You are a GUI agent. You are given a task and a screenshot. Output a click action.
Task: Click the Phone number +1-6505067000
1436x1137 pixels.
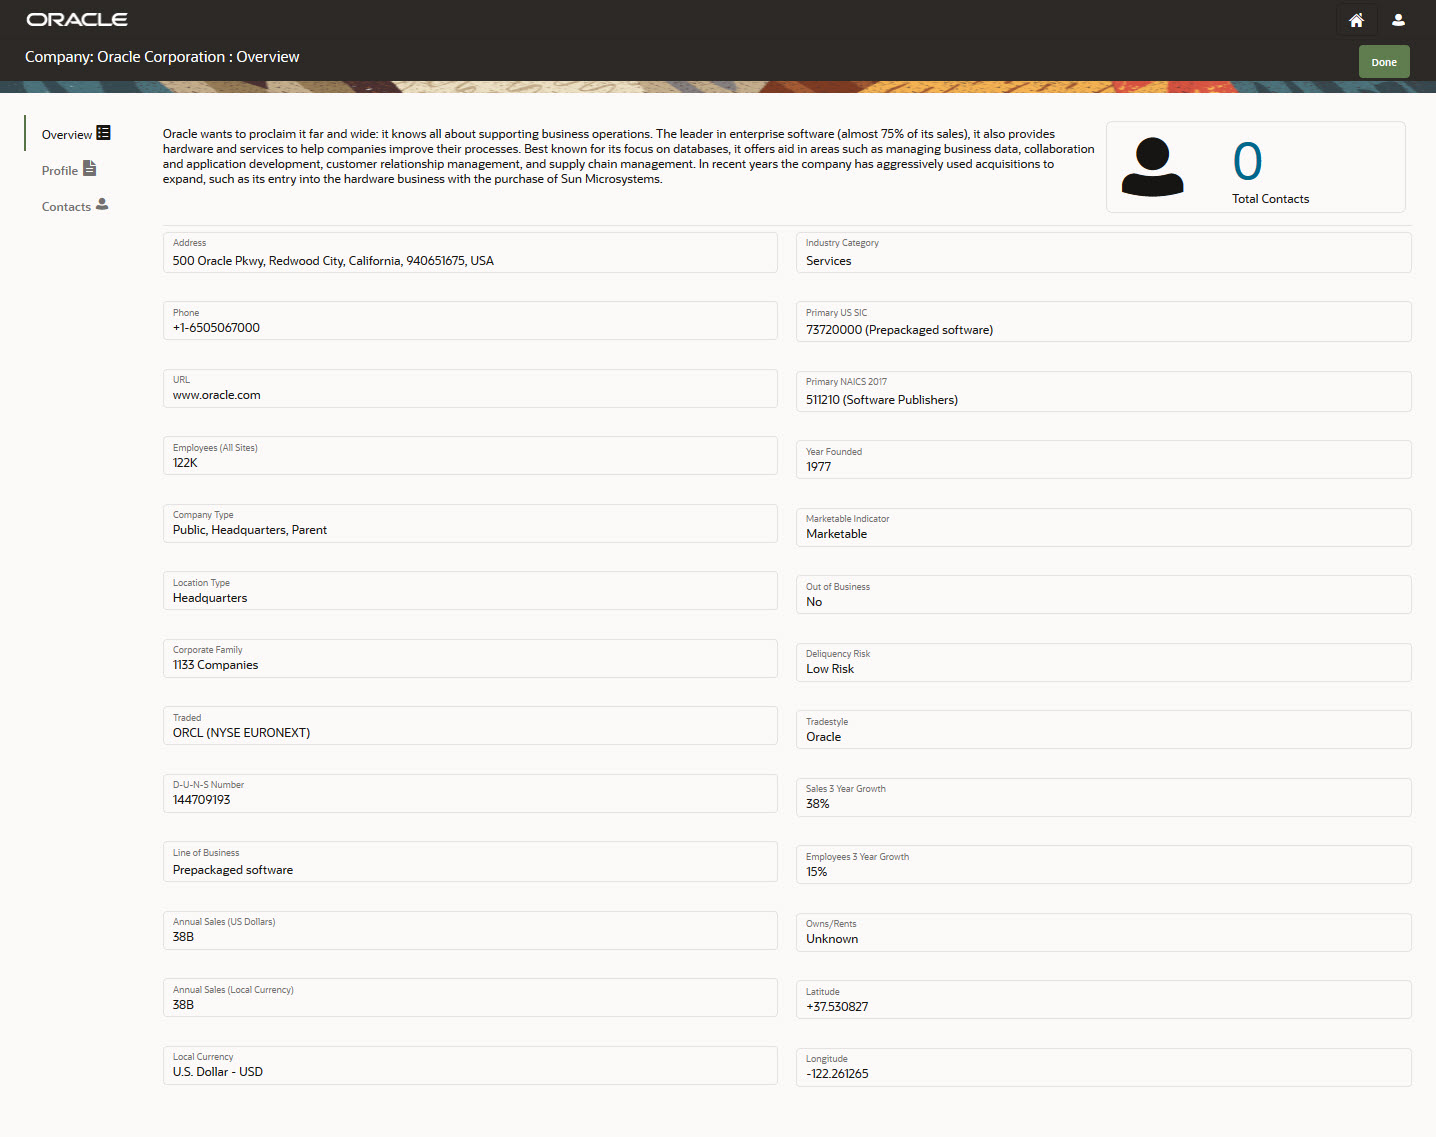coord(216,328)
